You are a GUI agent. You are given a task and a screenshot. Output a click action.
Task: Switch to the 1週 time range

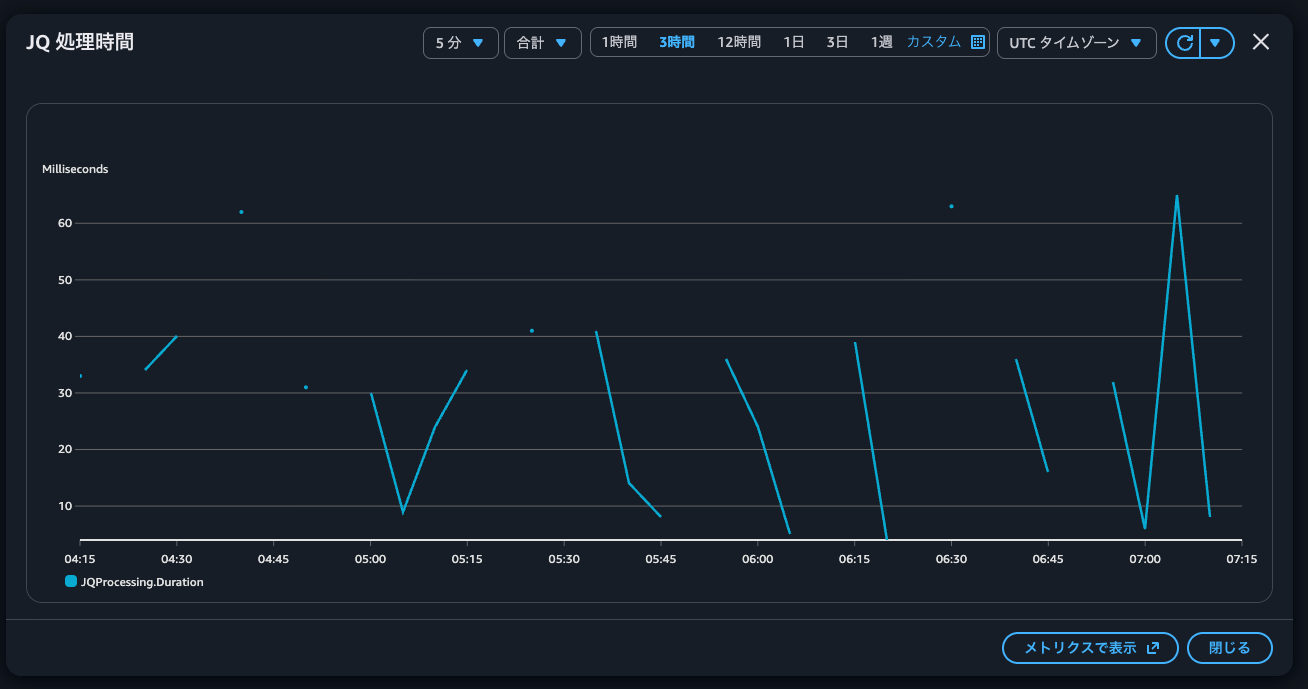coord(881,42)
